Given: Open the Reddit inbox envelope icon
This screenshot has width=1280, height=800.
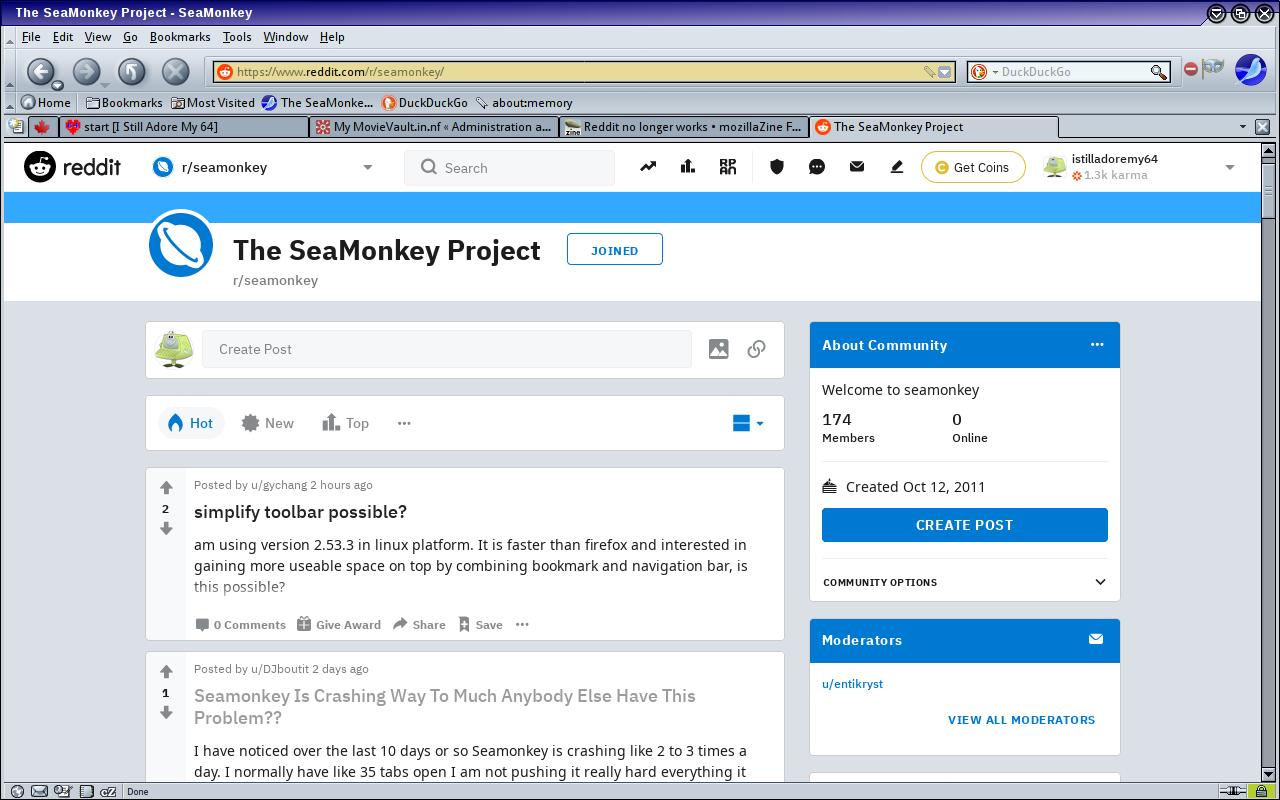Looking at the screenshot, I should tap(857, 167).
